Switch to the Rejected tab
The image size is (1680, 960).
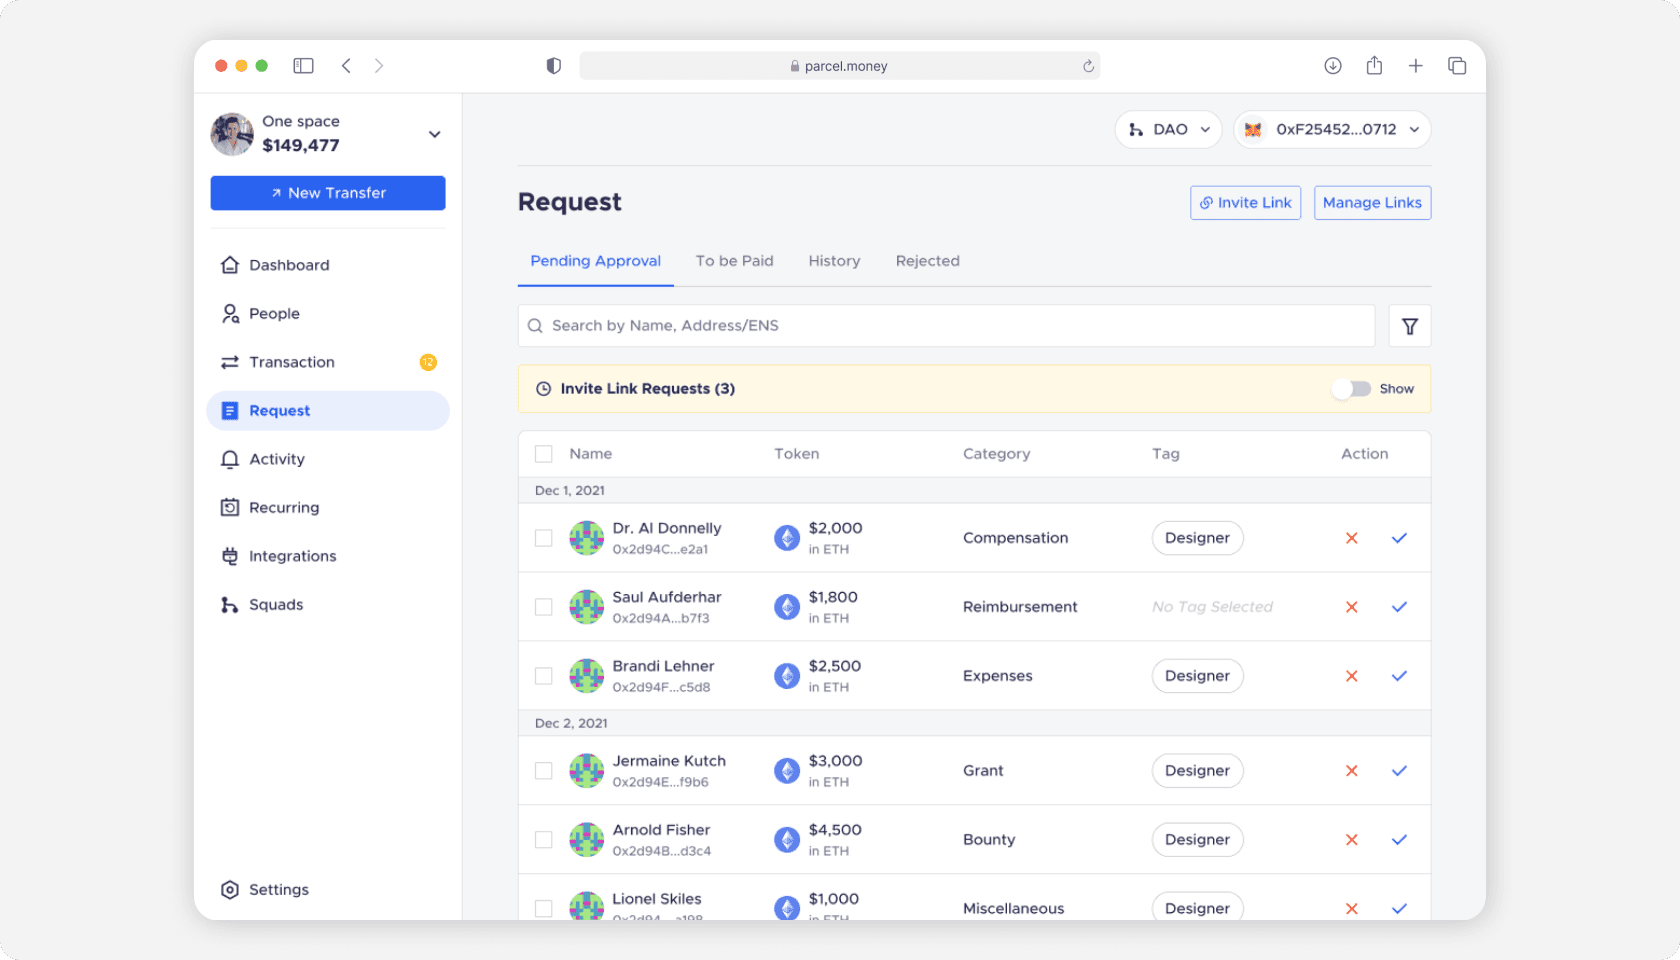point(928,261)
